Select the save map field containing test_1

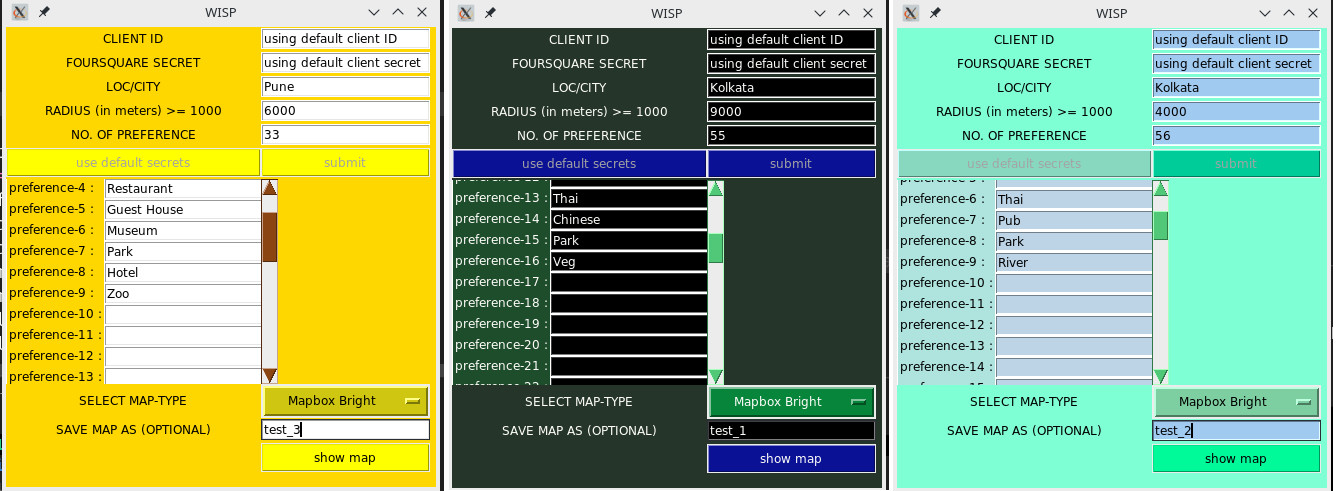pos(791,431)
